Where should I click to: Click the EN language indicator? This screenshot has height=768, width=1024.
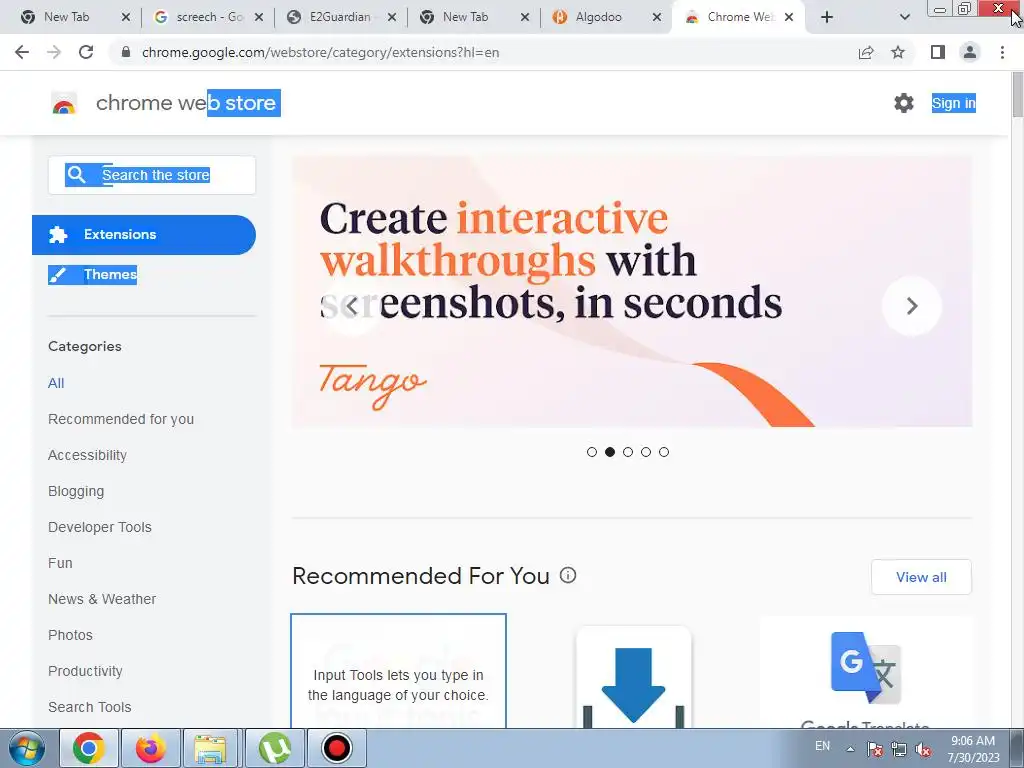click(x=822, y=746)
